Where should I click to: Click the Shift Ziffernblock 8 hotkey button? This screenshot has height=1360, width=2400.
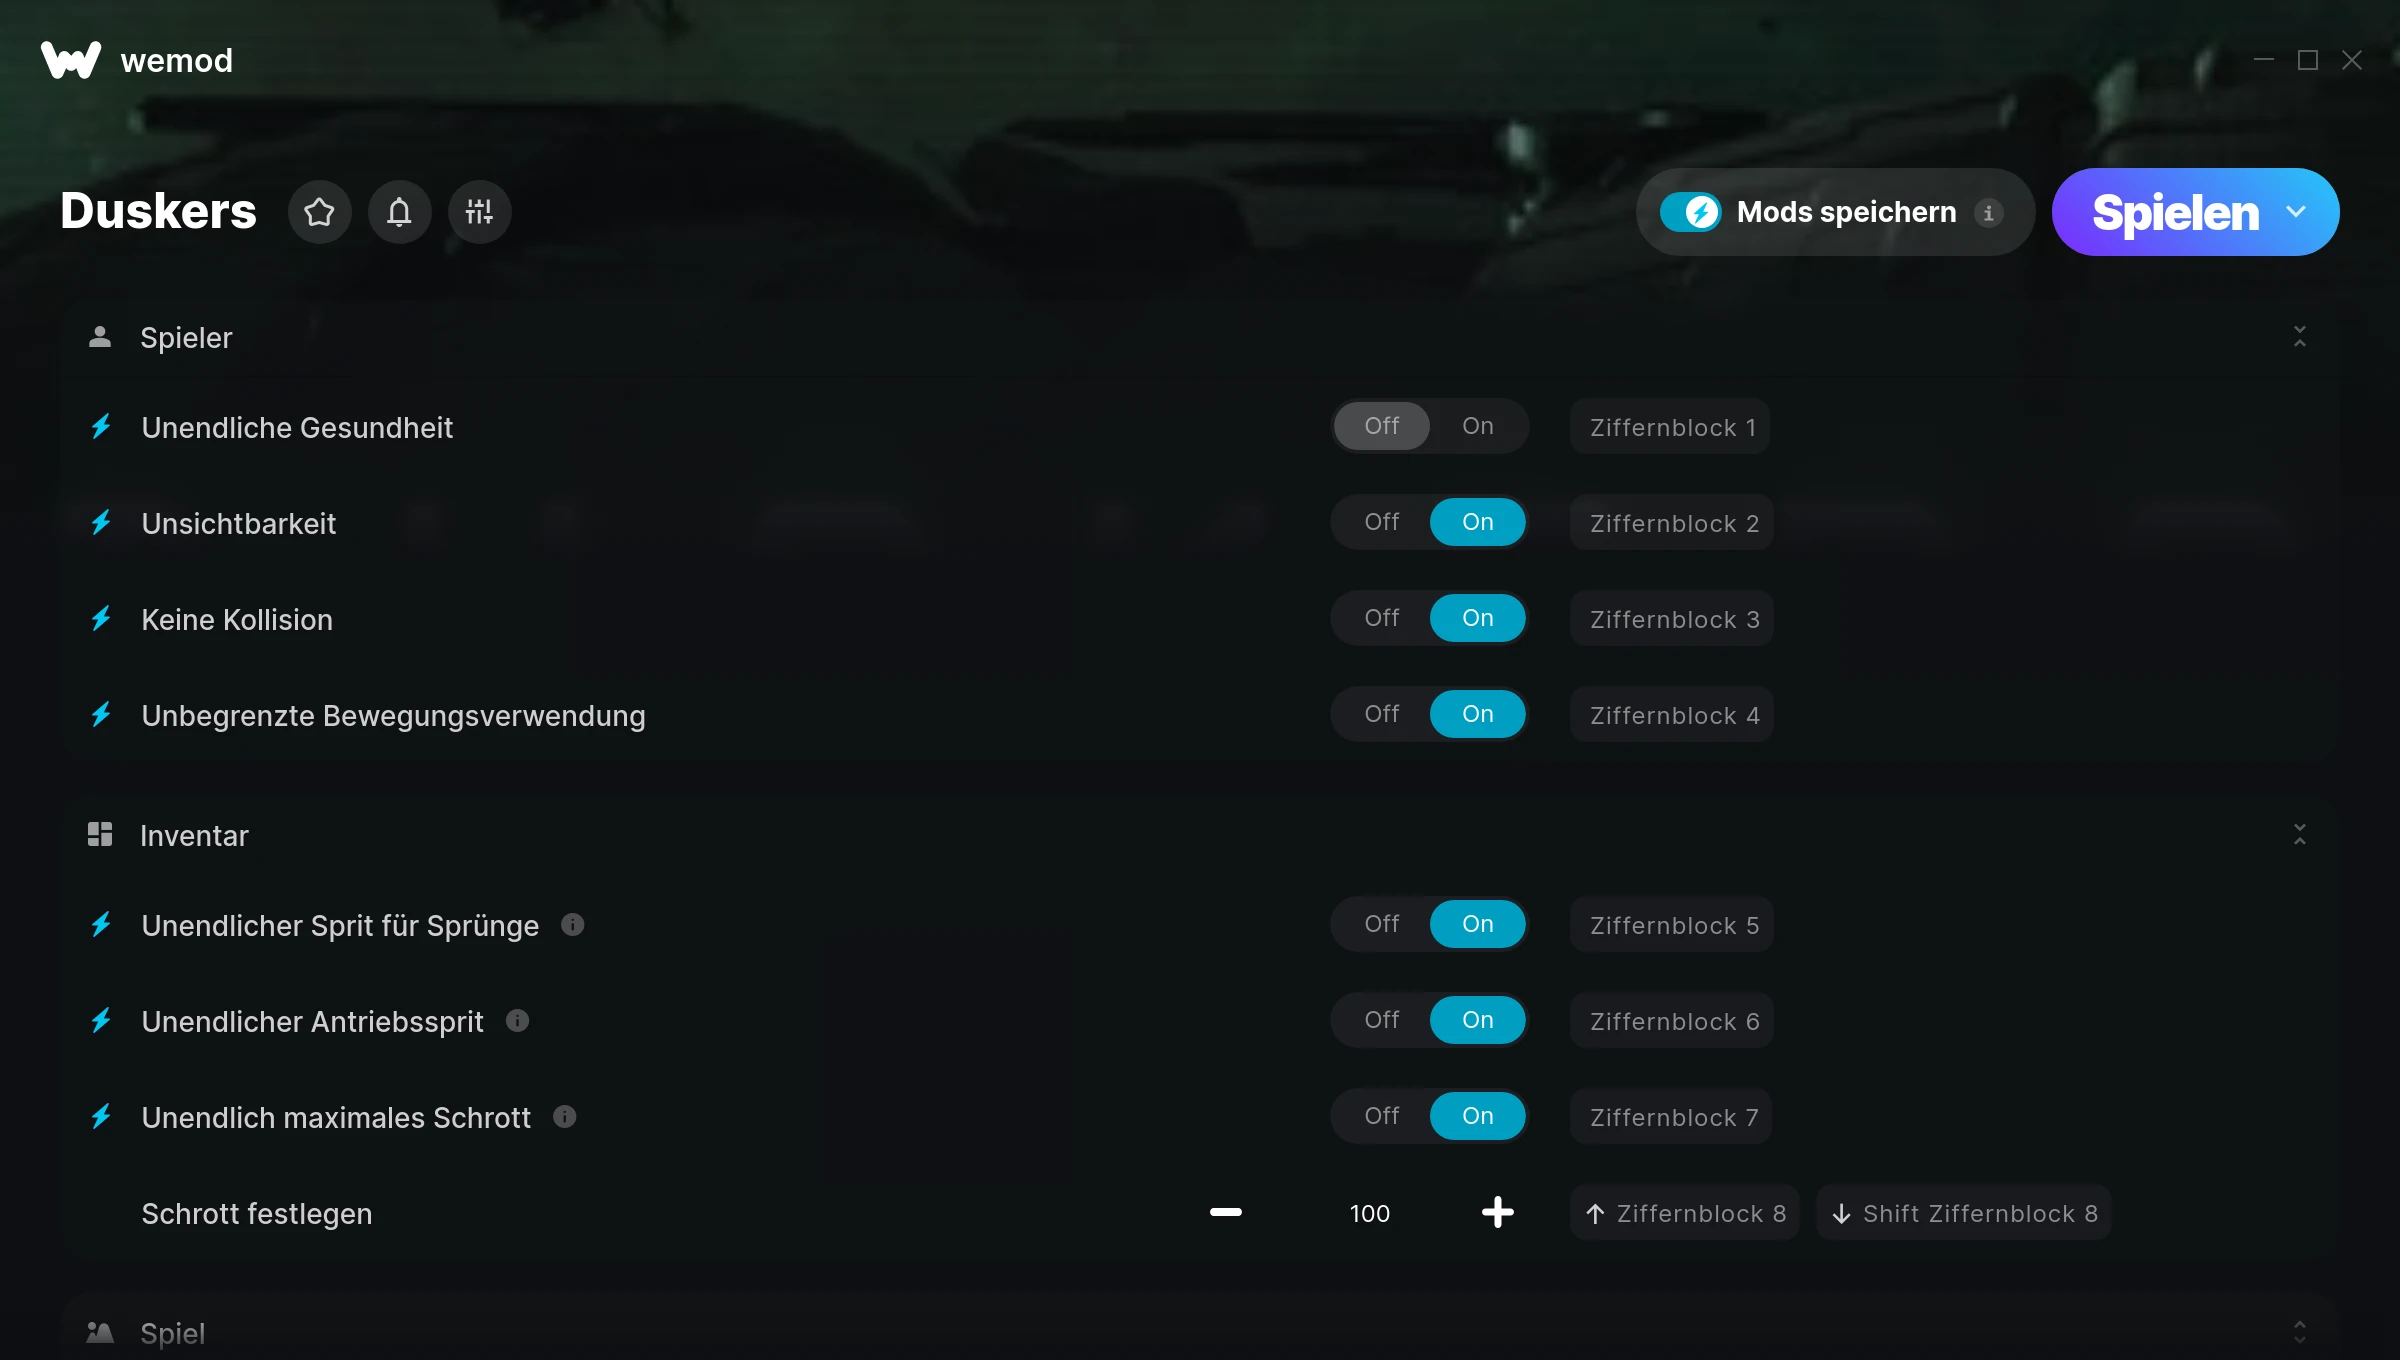[1964, 1213]
